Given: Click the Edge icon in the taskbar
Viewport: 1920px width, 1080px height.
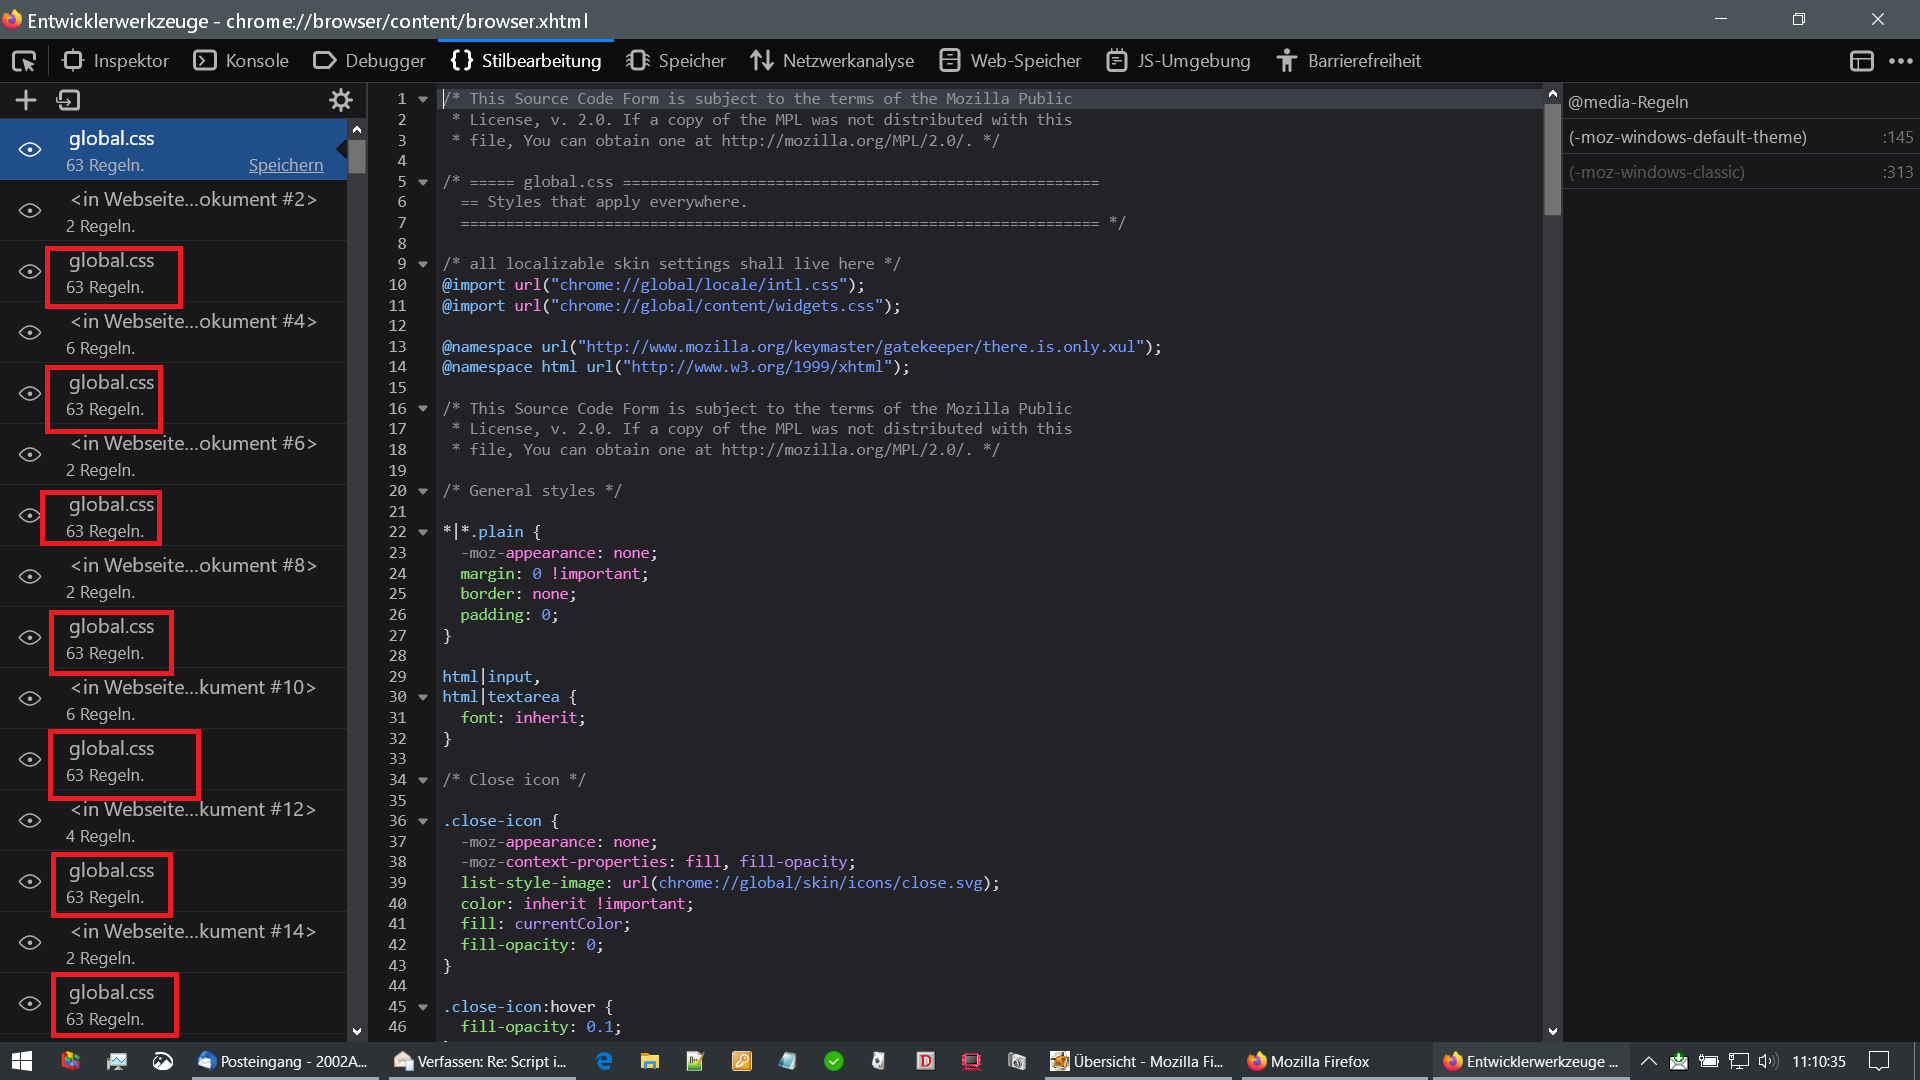Looking at the screenshot, I should (604, 1061).
